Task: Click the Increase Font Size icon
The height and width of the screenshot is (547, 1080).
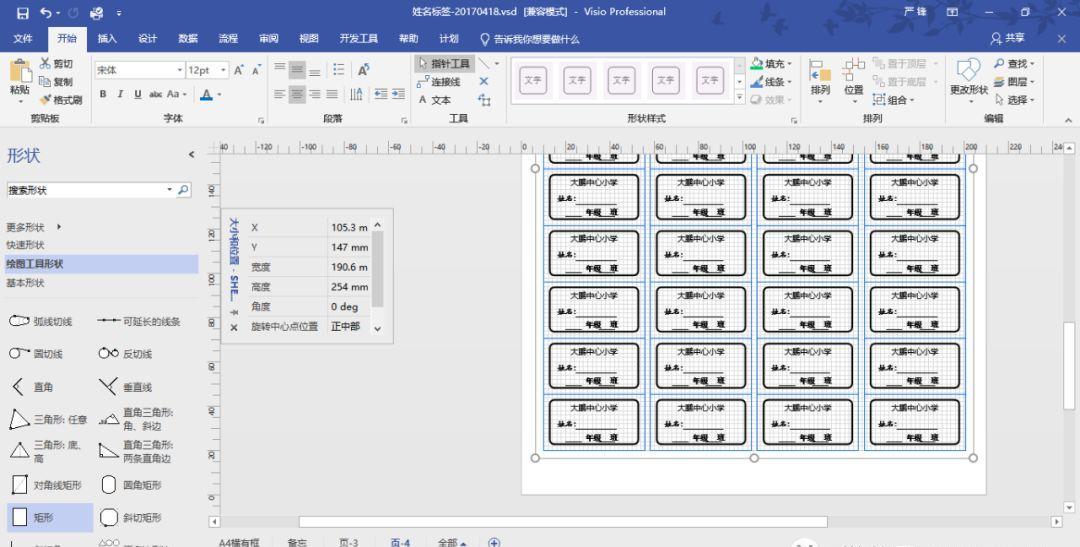Action: pyautogui.click(x=239, y=70)
